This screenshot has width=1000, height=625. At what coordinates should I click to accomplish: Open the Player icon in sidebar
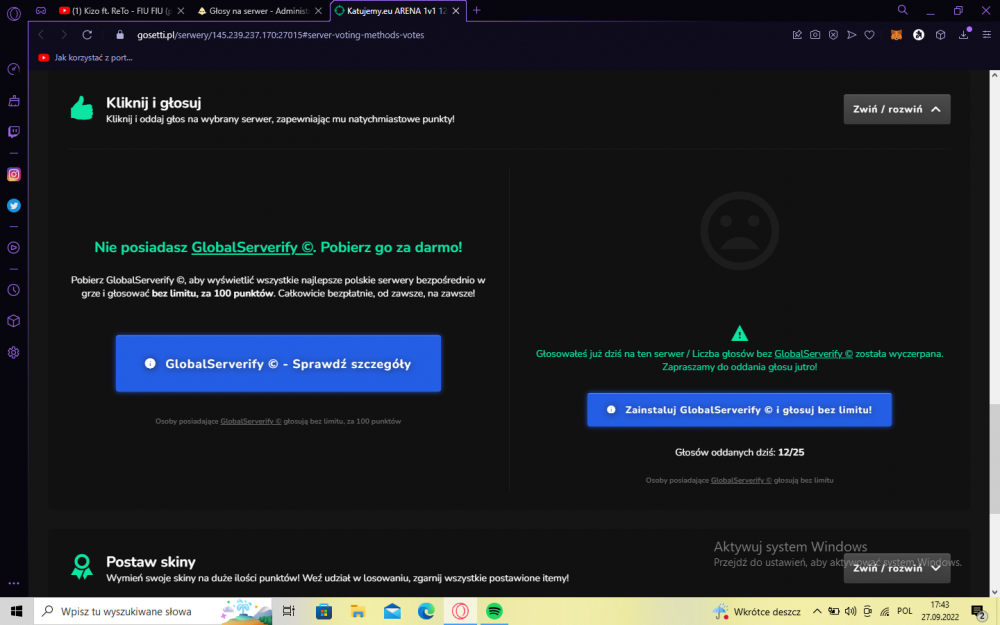click(13, 247)
